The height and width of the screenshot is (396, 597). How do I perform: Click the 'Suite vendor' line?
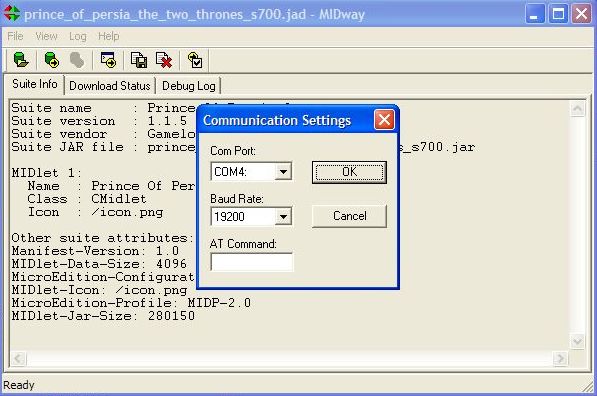pos(104,134)
